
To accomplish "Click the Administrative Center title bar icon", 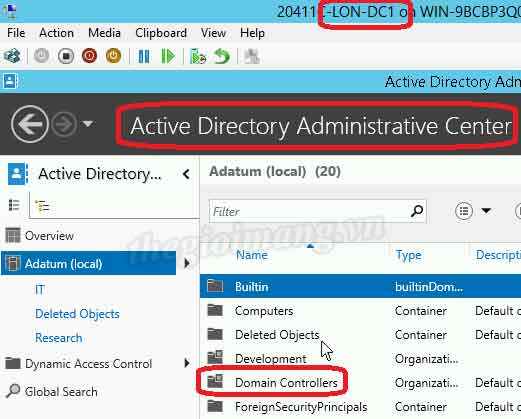I will (x=11, y=81).
